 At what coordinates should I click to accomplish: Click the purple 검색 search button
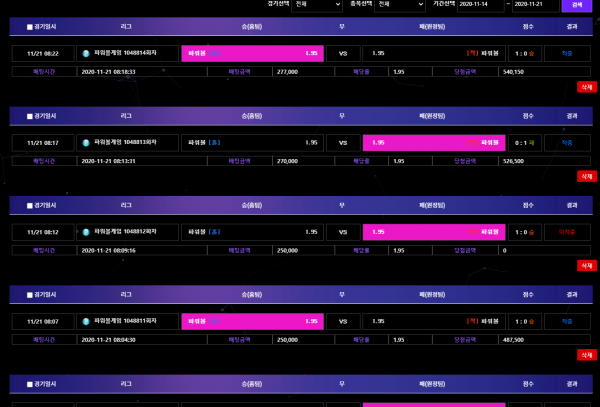click(577, 5)
